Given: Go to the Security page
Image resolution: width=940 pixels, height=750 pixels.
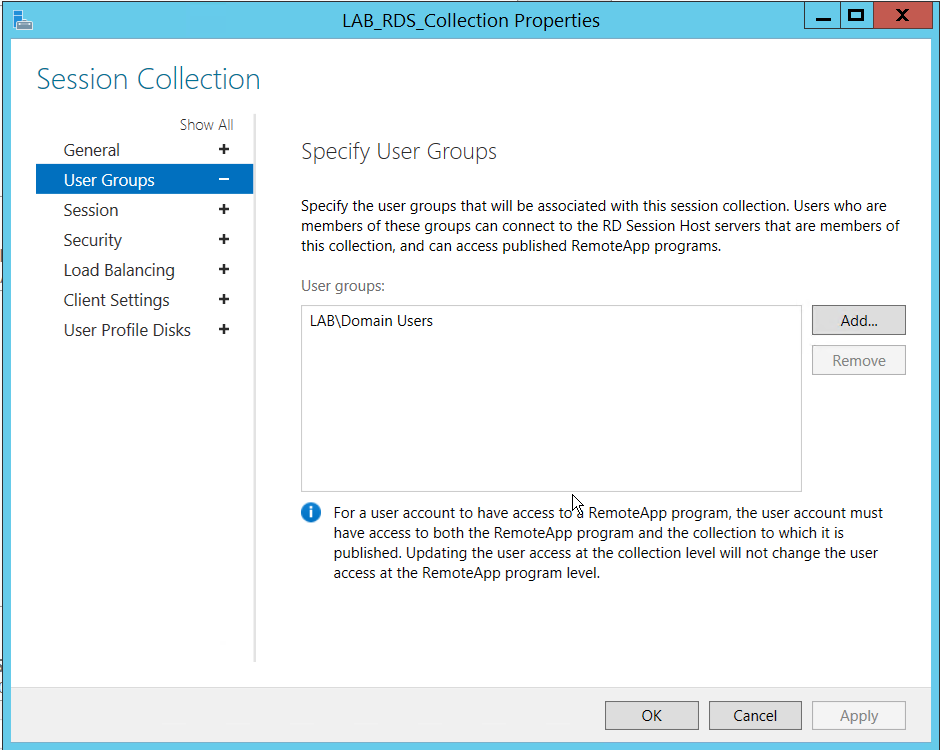Looking at the screenshot, I should click(x=93, y=240).
